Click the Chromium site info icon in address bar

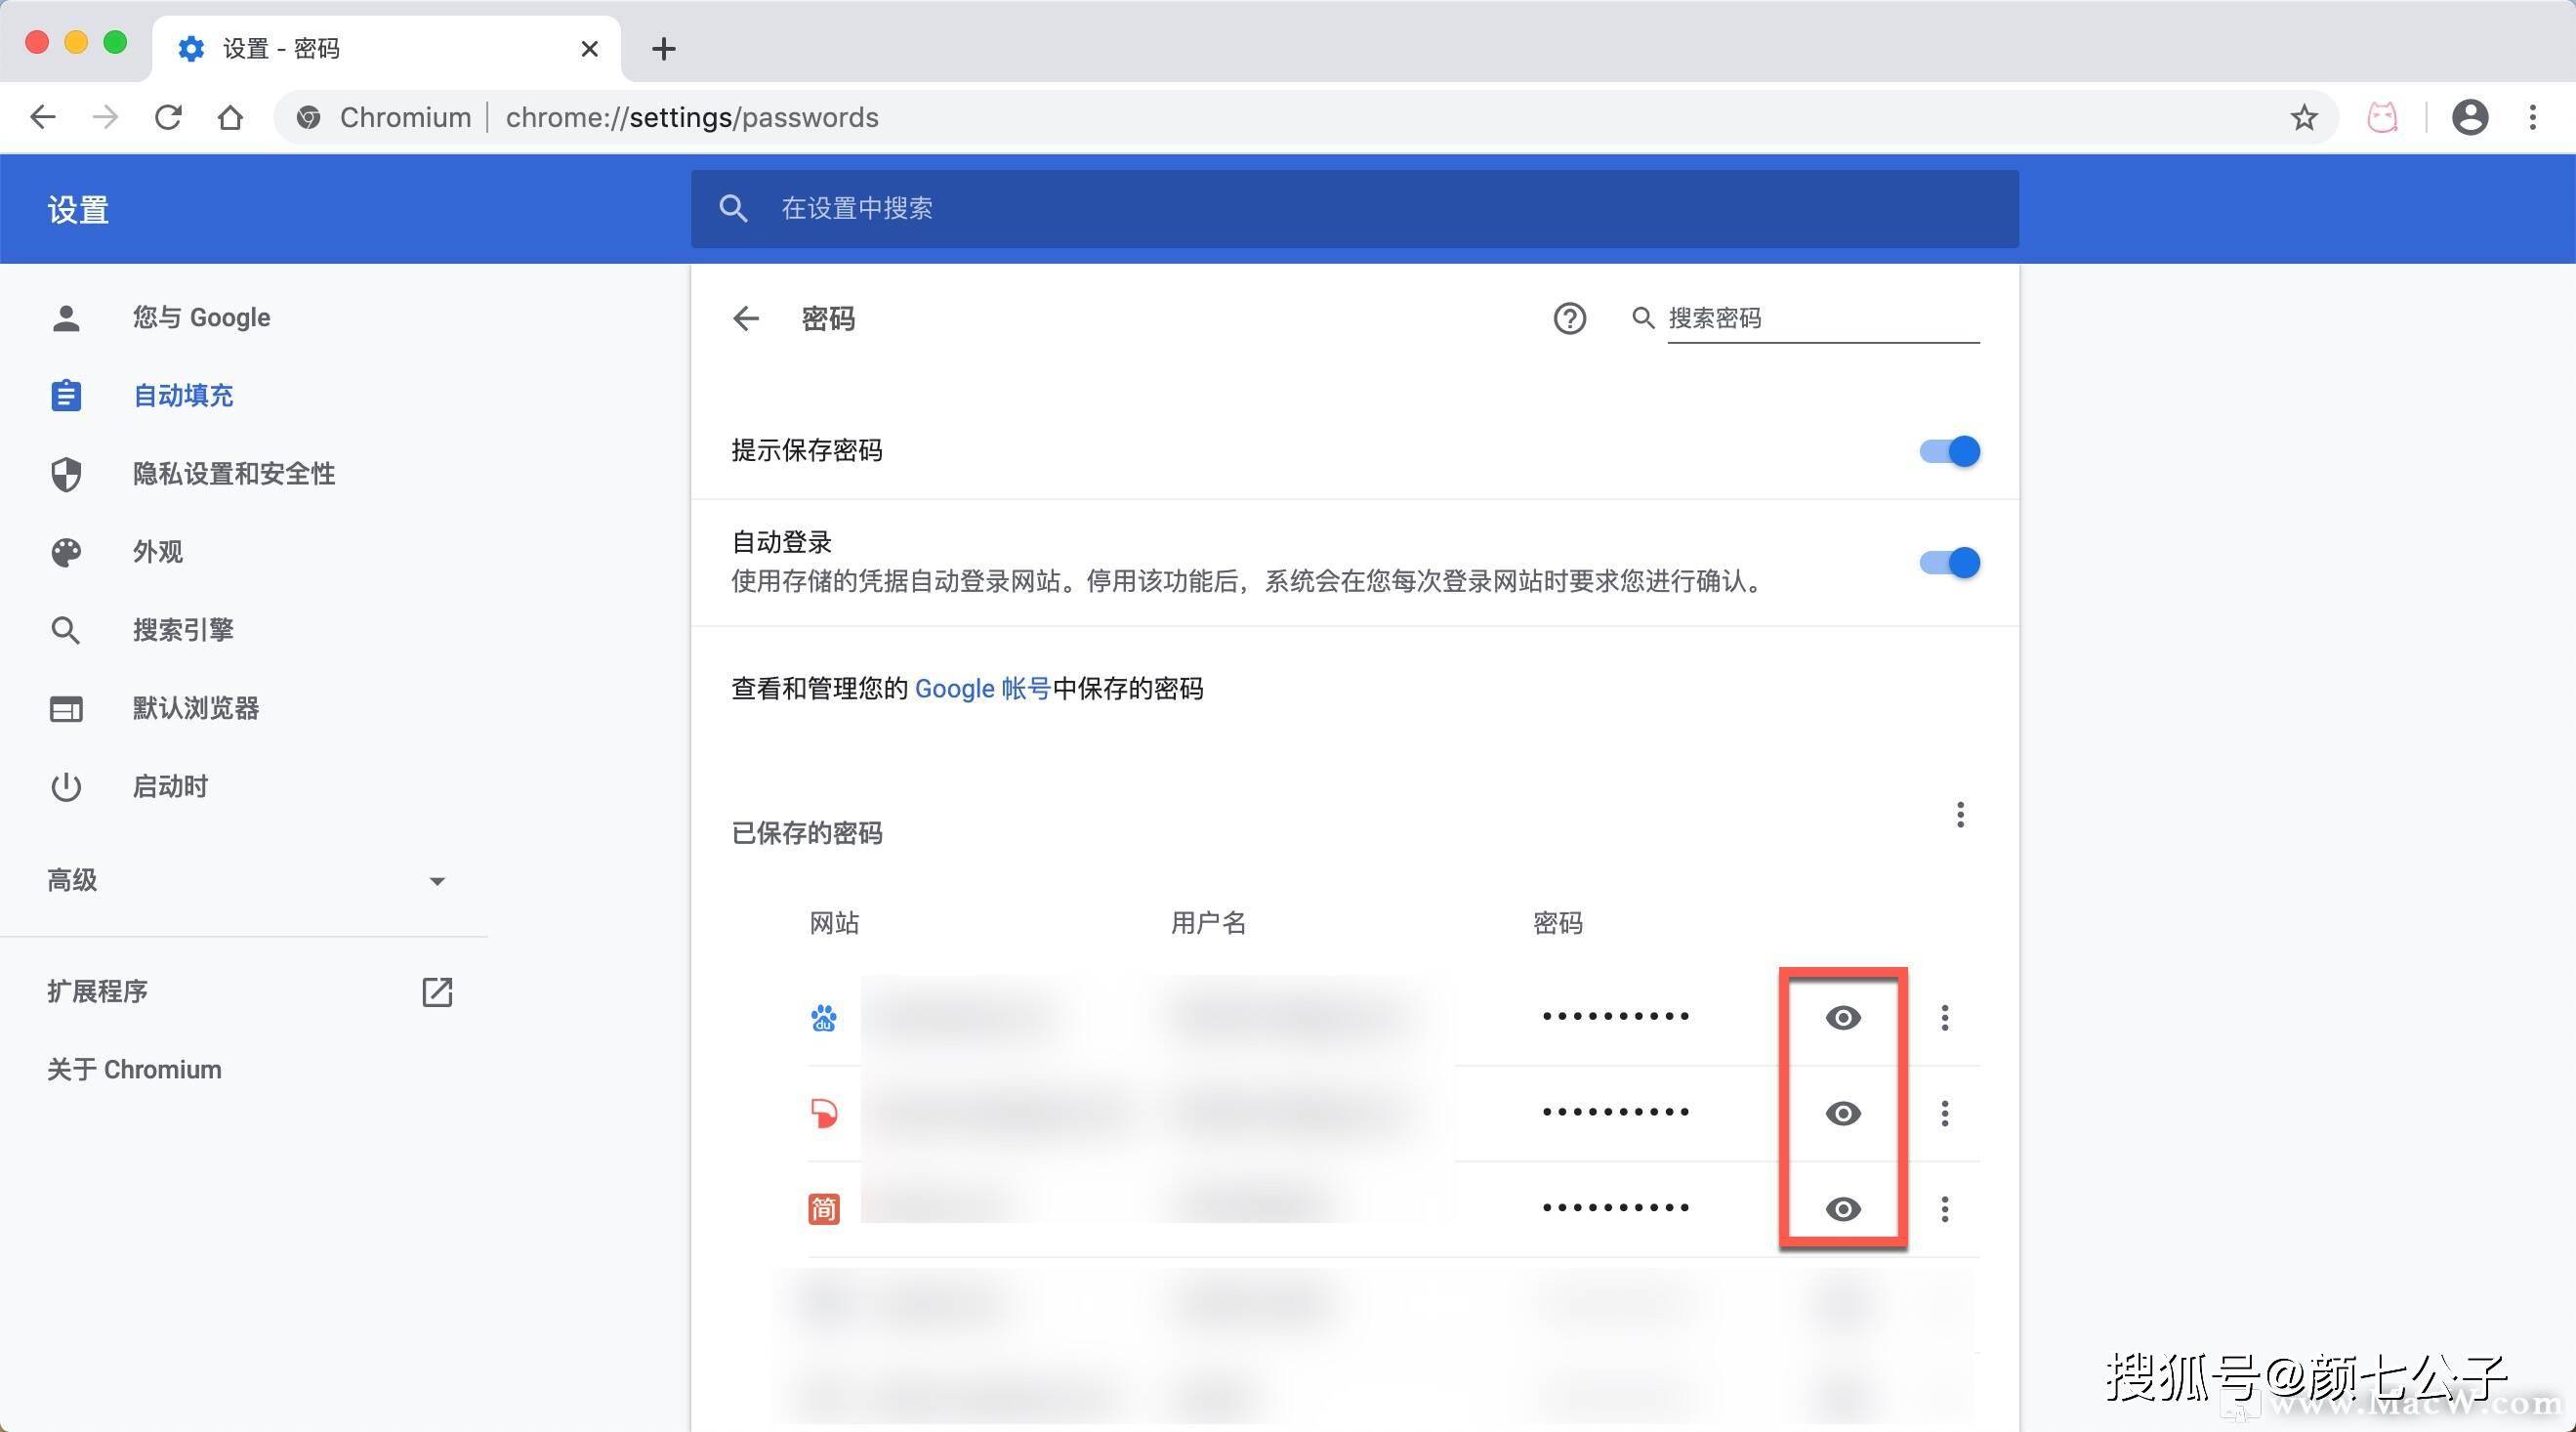click(308, 118)
